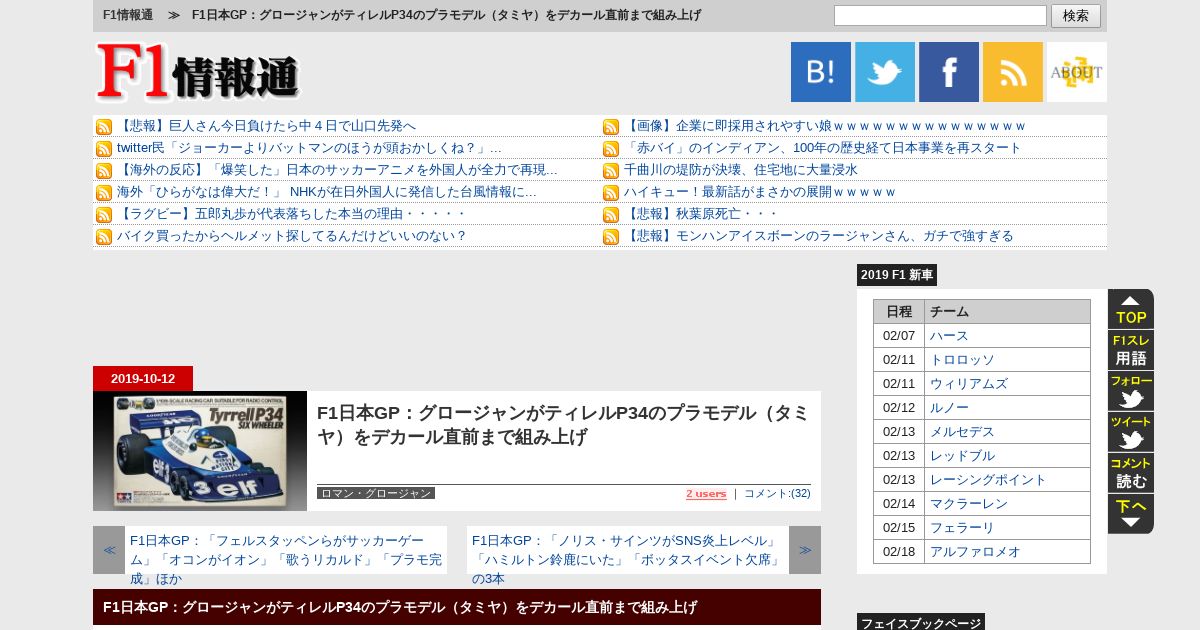The height and width of the screenshot is (630, 1200).
Task: Click the previous article « arrow
Action: pos(109,550)
